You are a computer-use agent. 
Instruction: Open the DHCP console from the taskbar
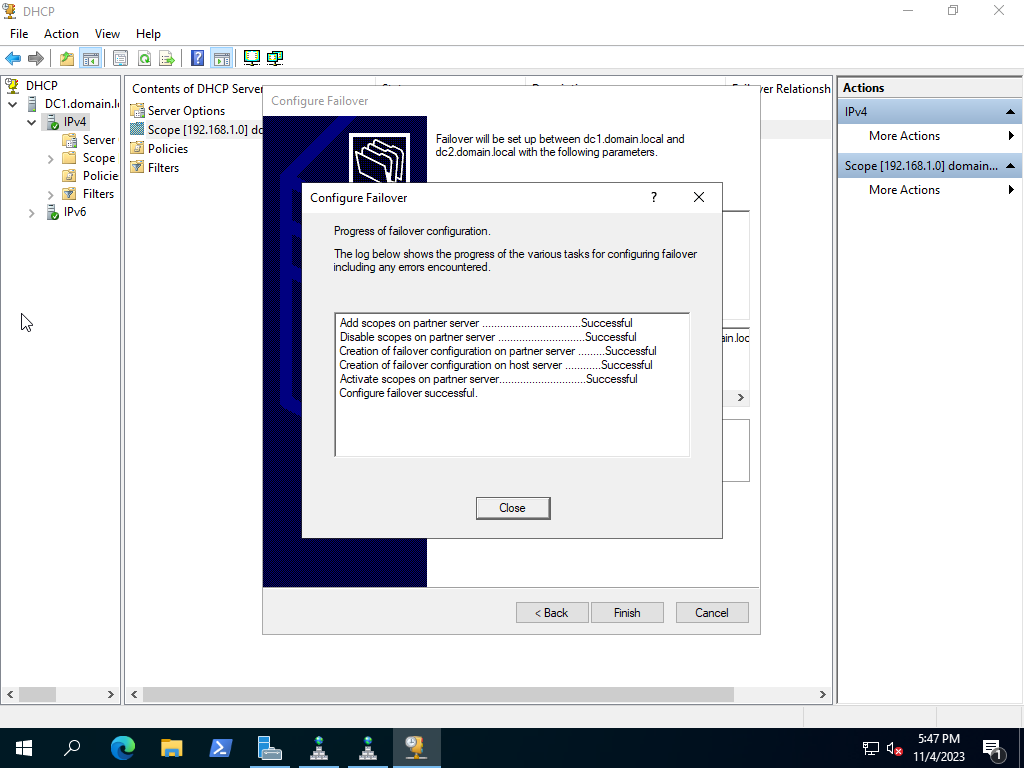click(417, 747)
